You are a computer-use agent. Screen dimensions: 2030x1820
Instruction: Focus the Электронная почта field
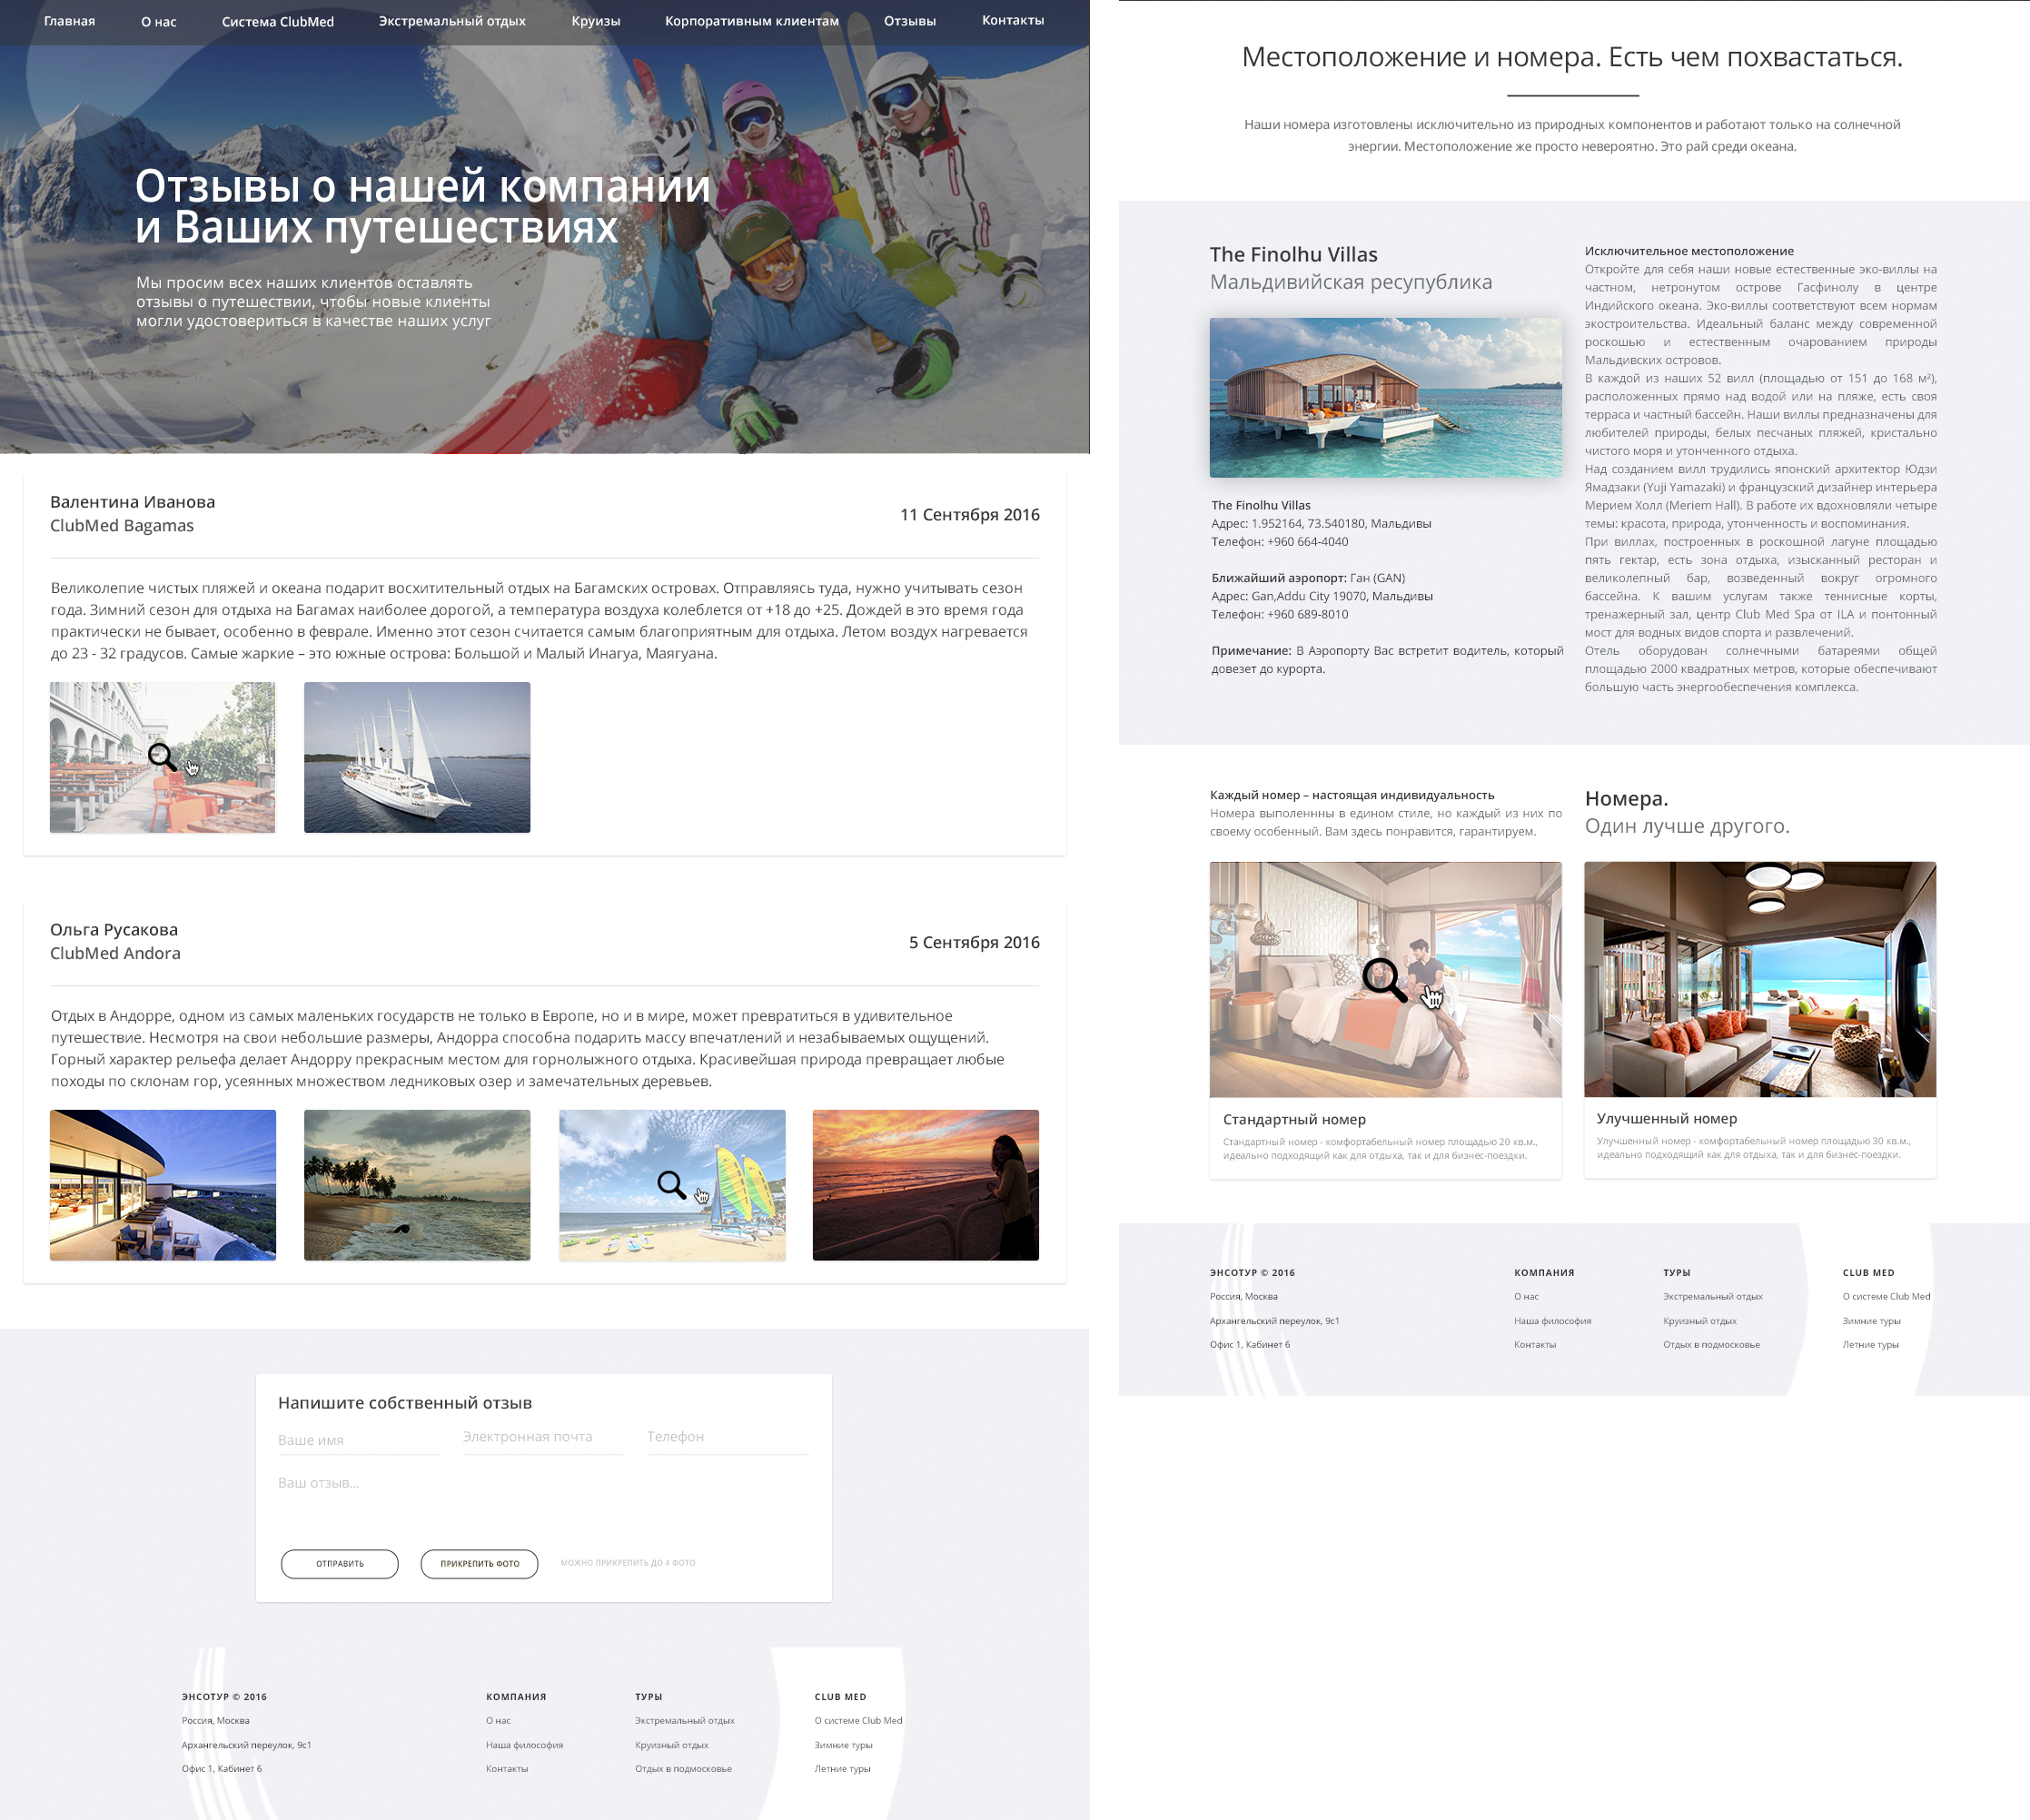point(543,1437)
